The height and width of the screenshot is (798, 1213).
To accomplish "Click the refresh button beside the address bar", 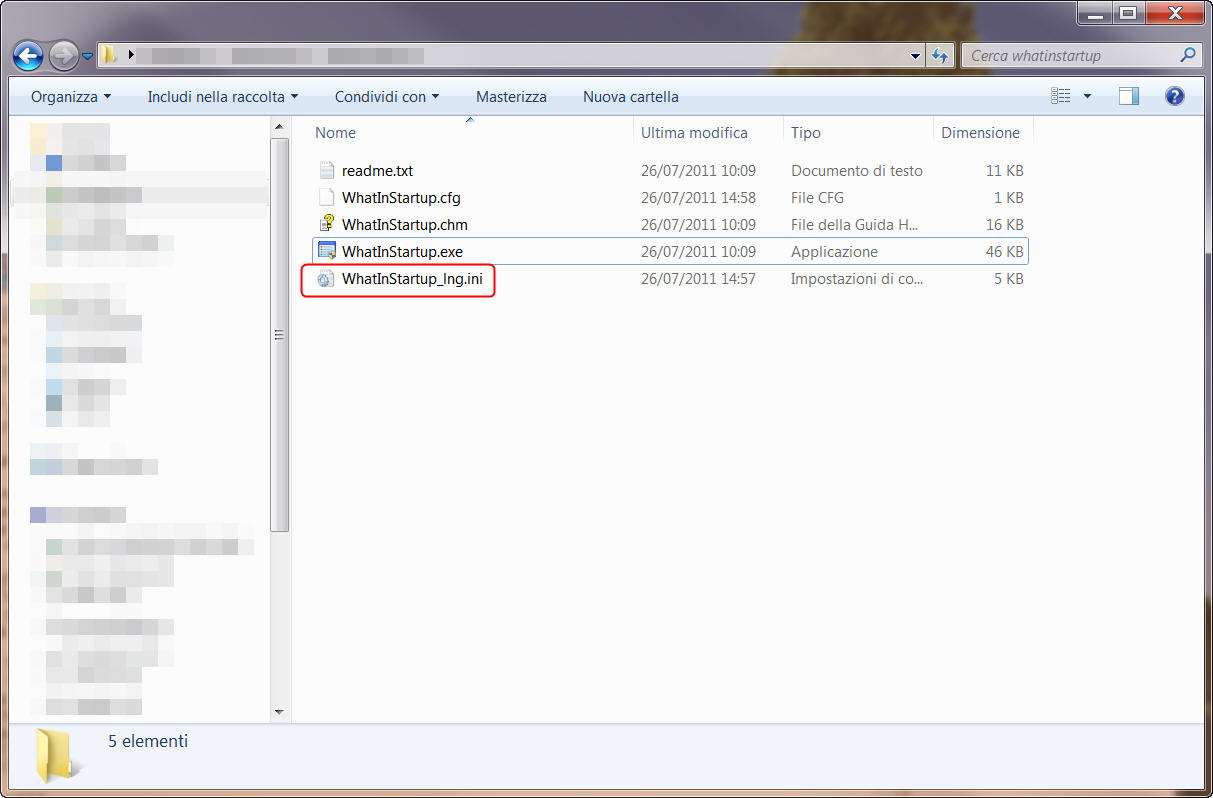I will [x=939, y=56].
